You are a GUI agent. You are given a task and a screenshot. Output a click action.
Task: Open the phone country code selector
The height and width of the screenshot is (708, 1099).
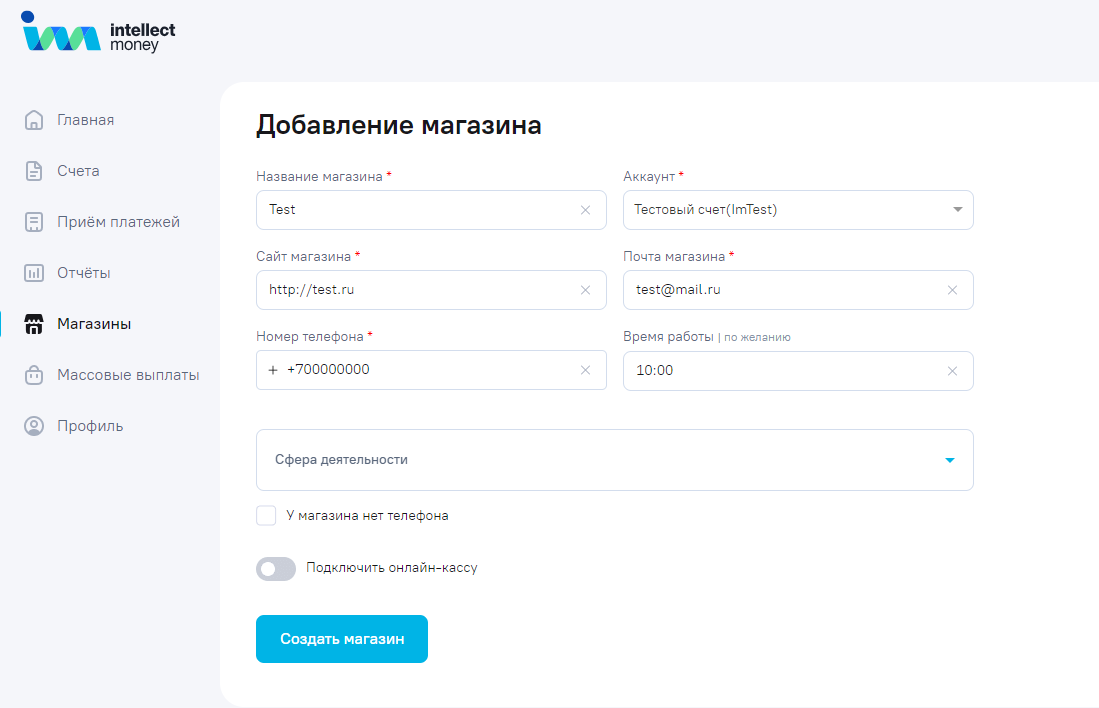(273, 370)
